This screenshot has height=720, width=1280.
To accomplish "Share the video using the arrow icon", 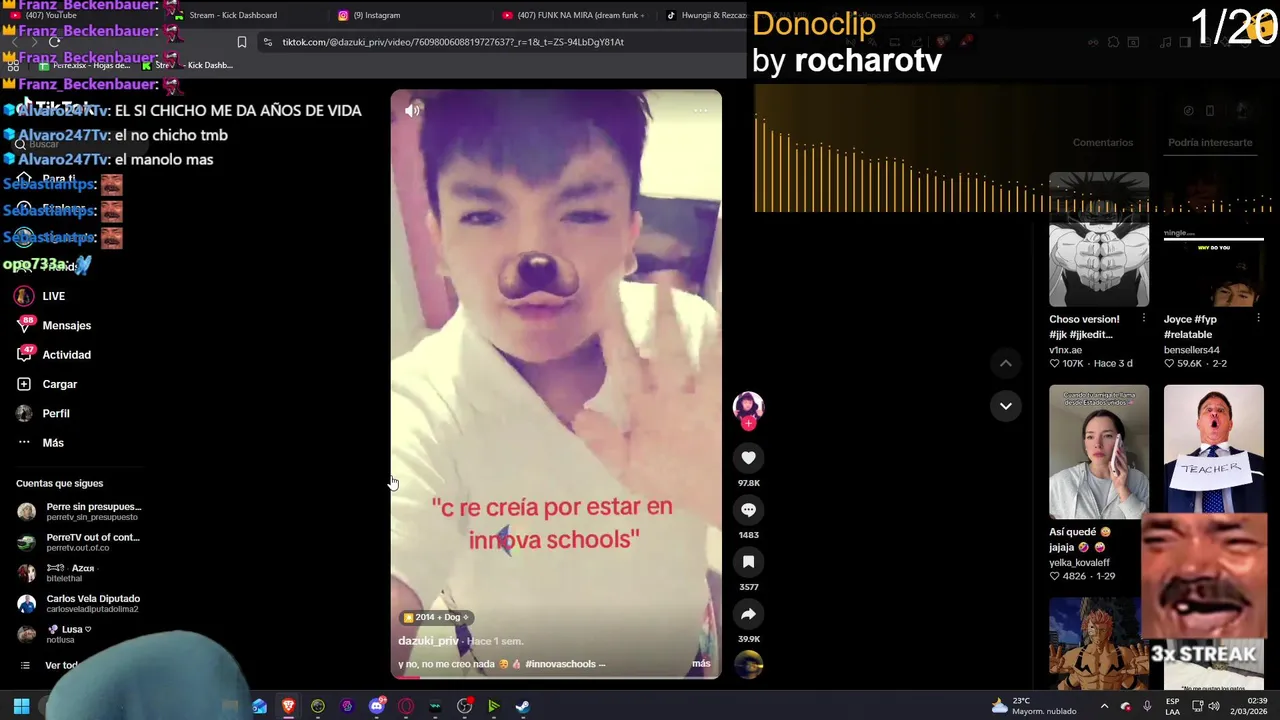I will click(748, 614).
